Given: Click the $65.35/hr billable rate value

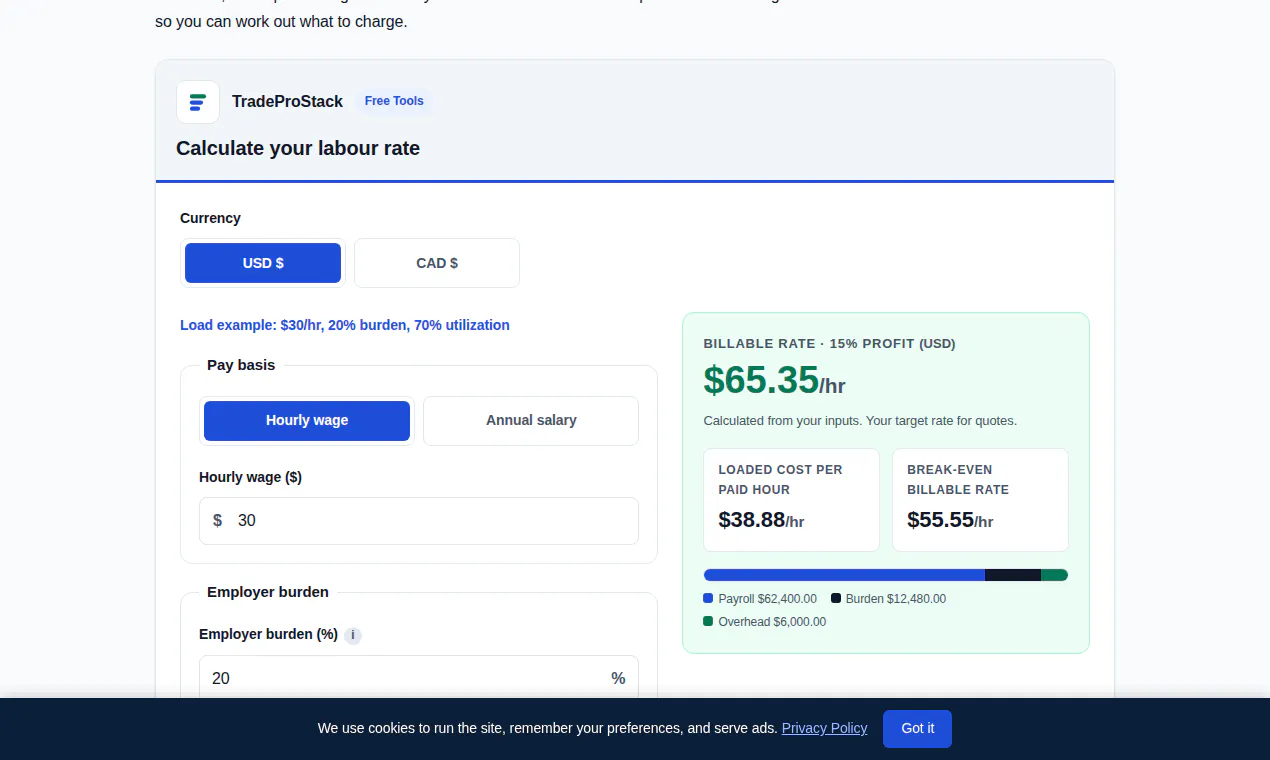Looking at the screenshot, I should [774, 381].
